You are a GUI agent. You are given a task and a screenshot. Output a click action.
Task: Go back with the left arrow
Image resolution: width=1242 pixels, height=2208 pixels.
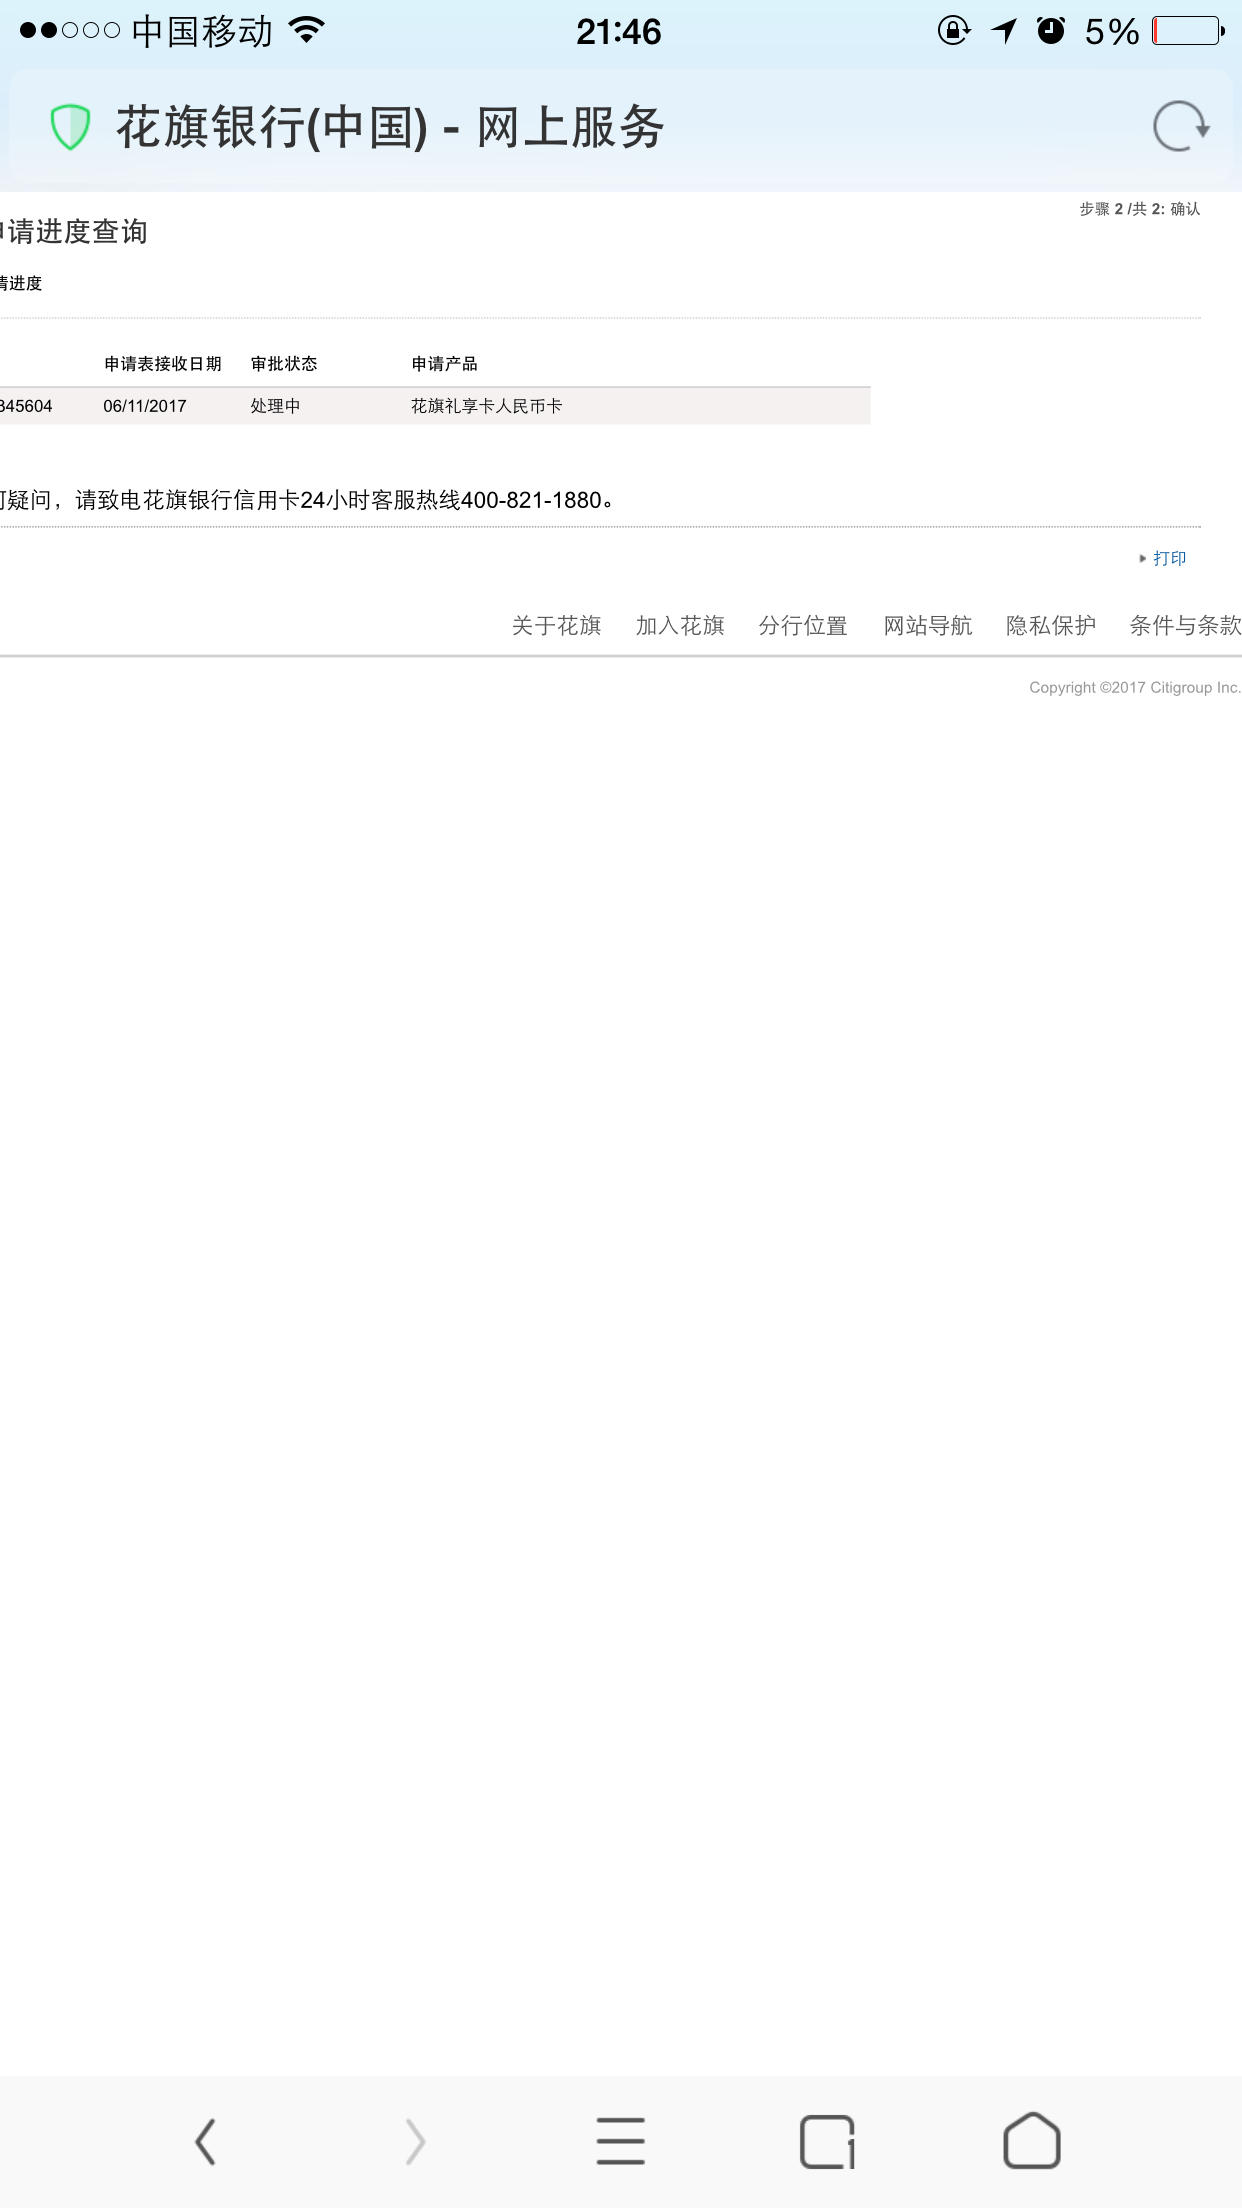[205, 2141]
